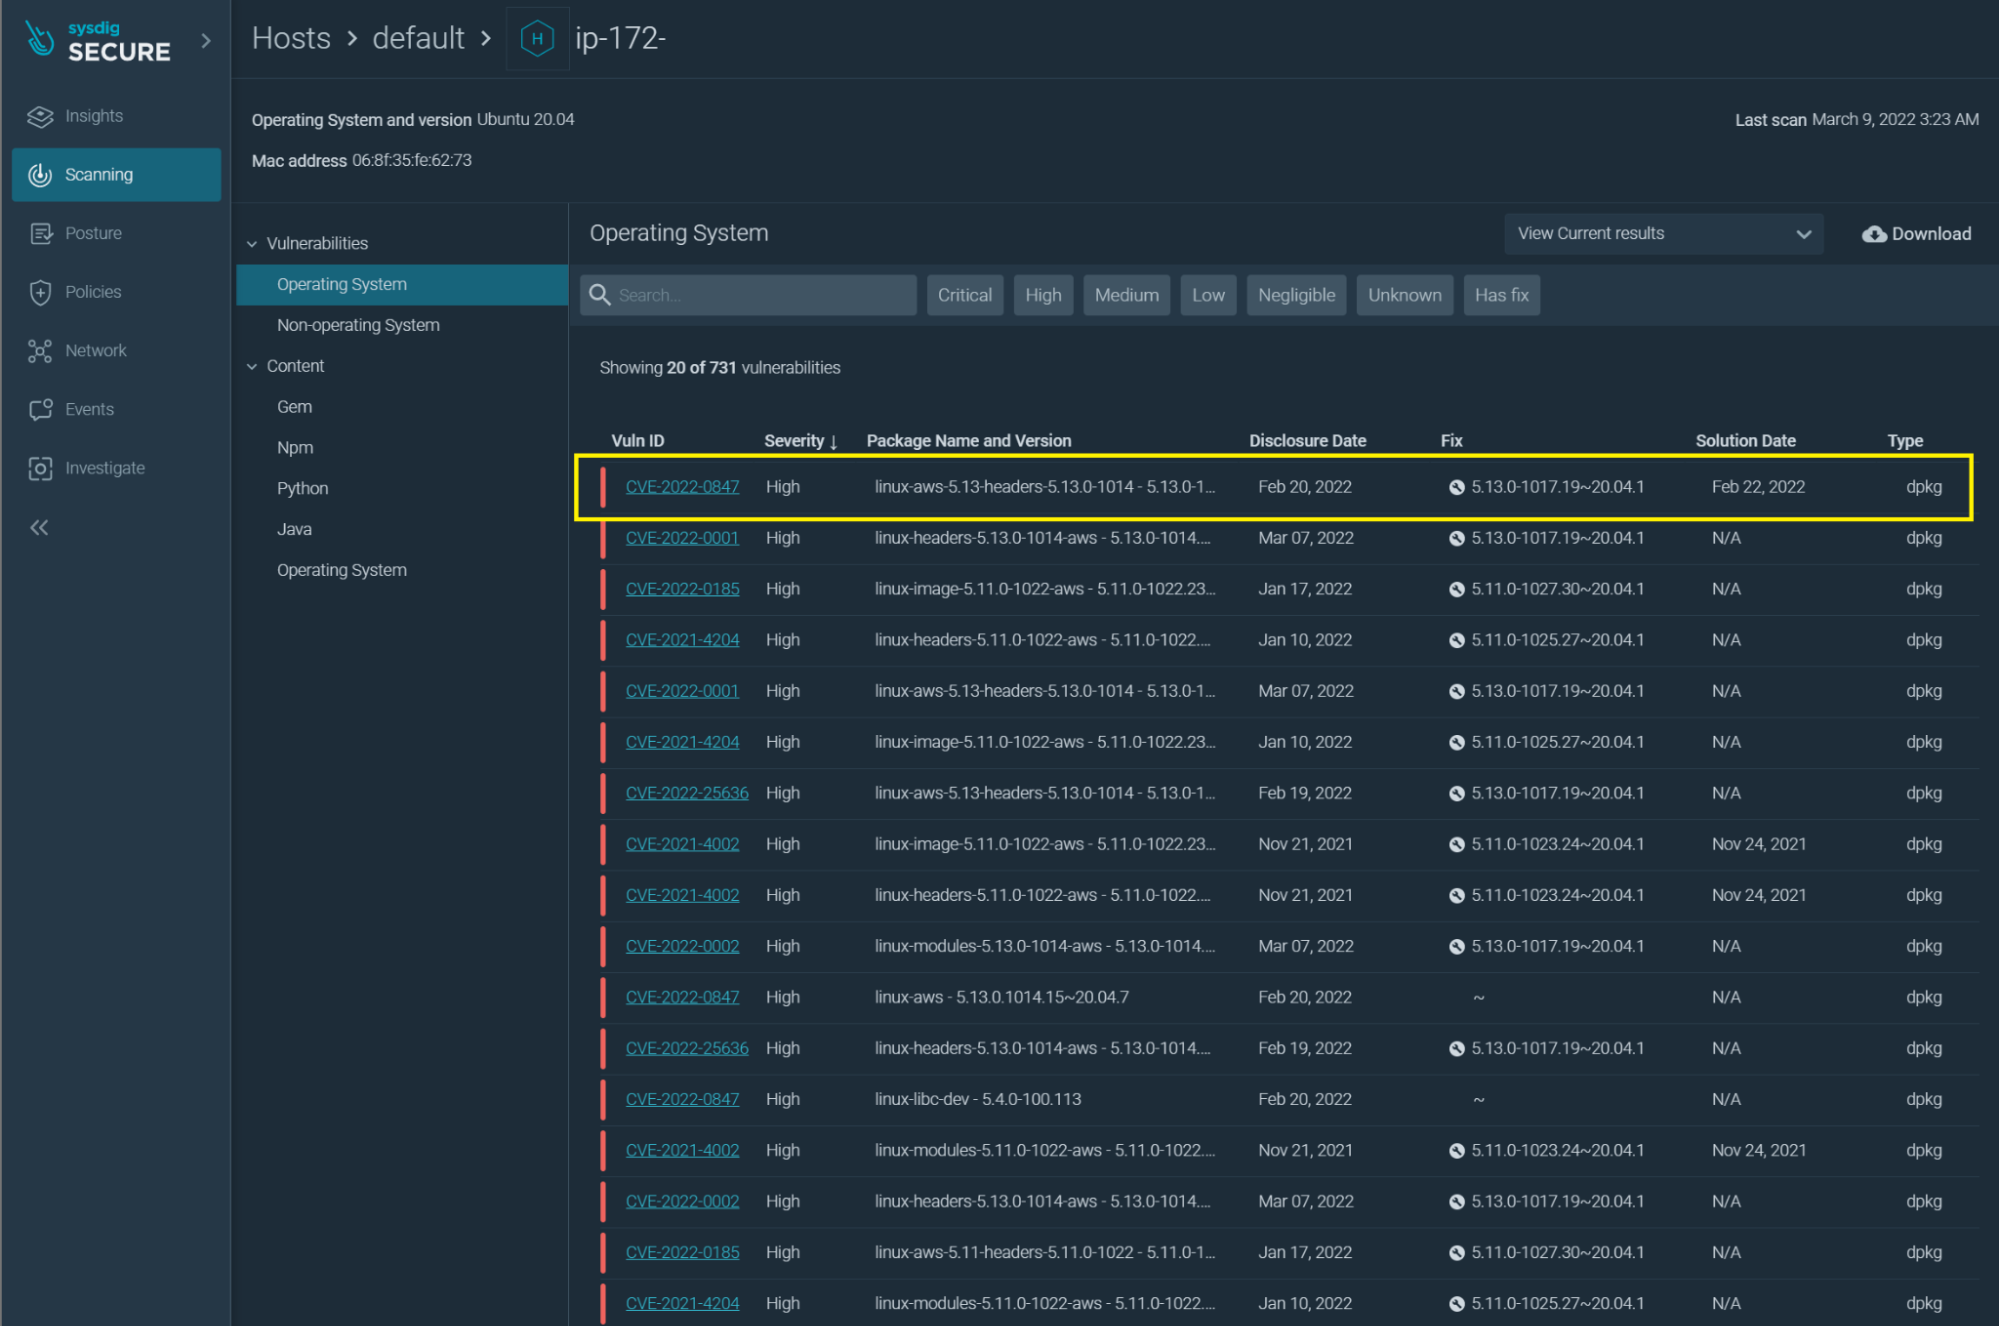Open the Investigate section

(x=104, y=467)
